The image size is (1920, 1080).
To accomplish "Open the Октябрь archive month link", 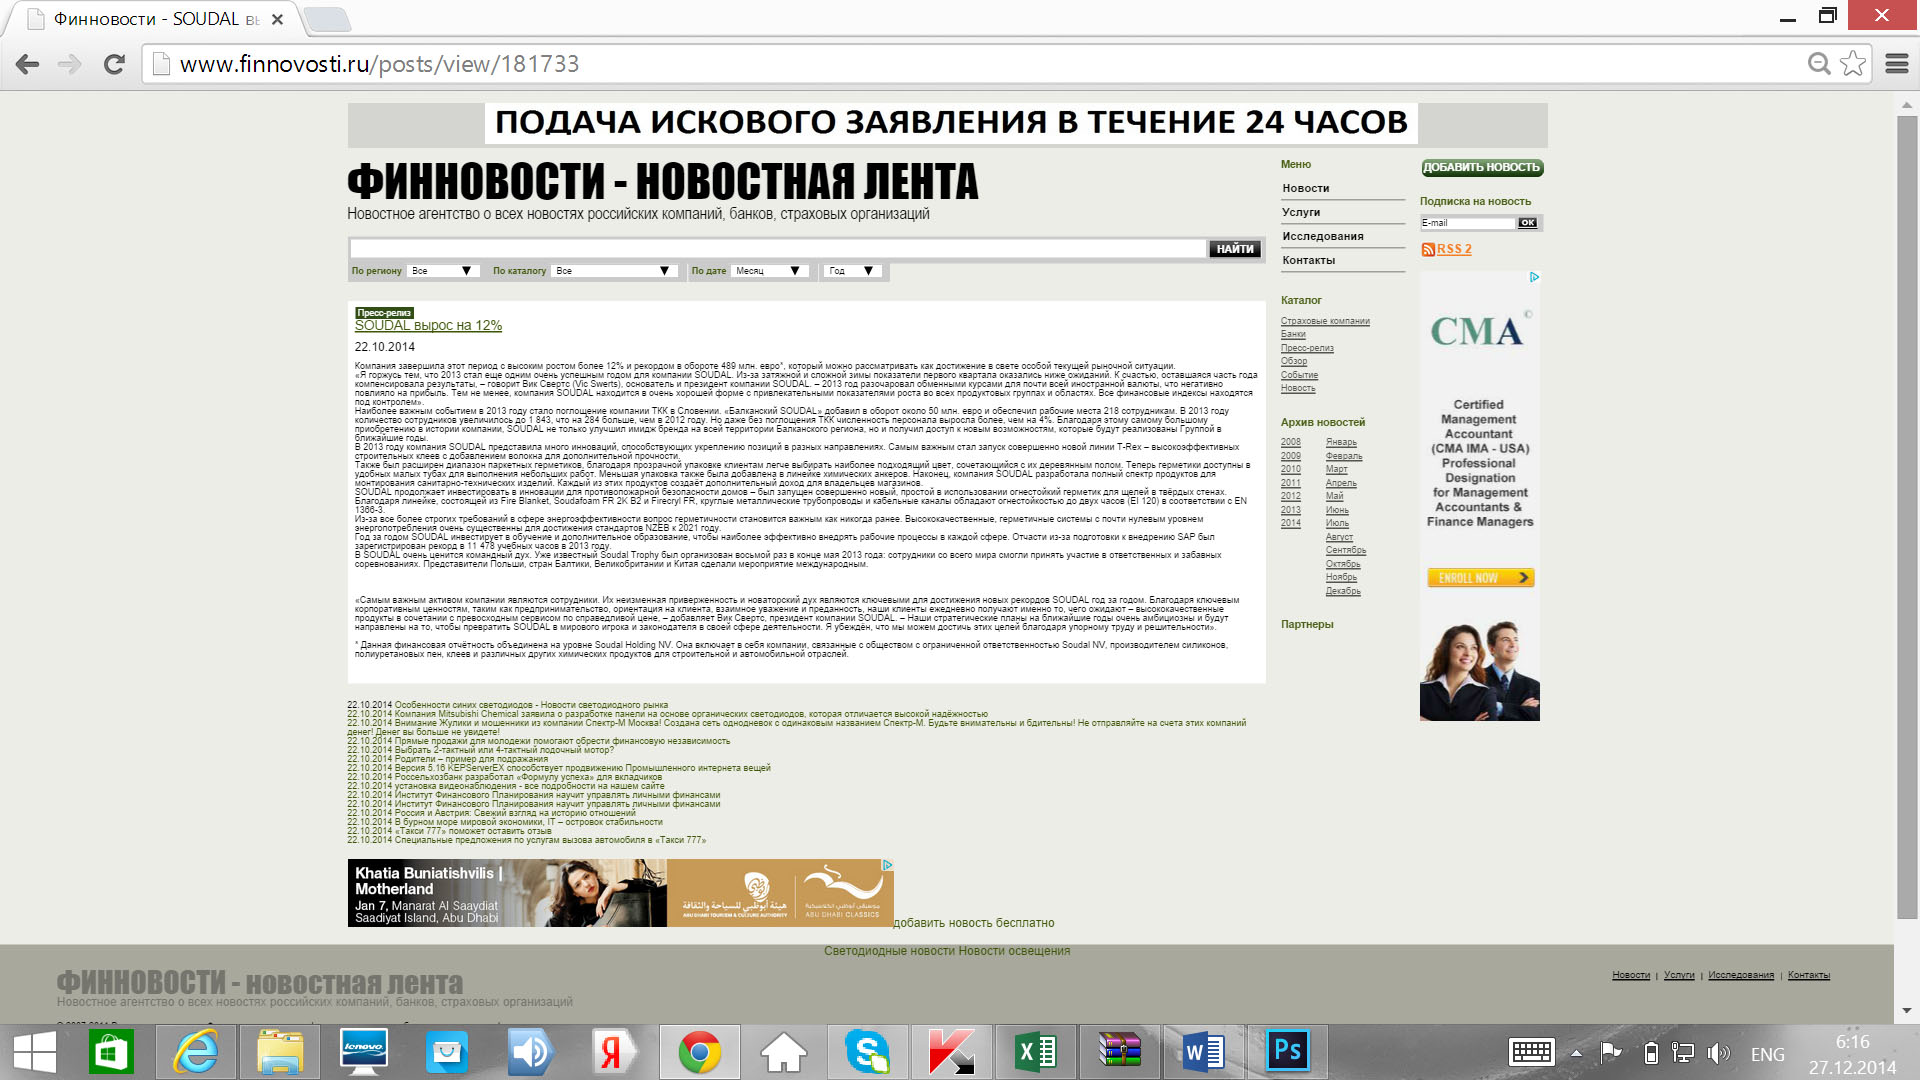I will [1343, 564].
